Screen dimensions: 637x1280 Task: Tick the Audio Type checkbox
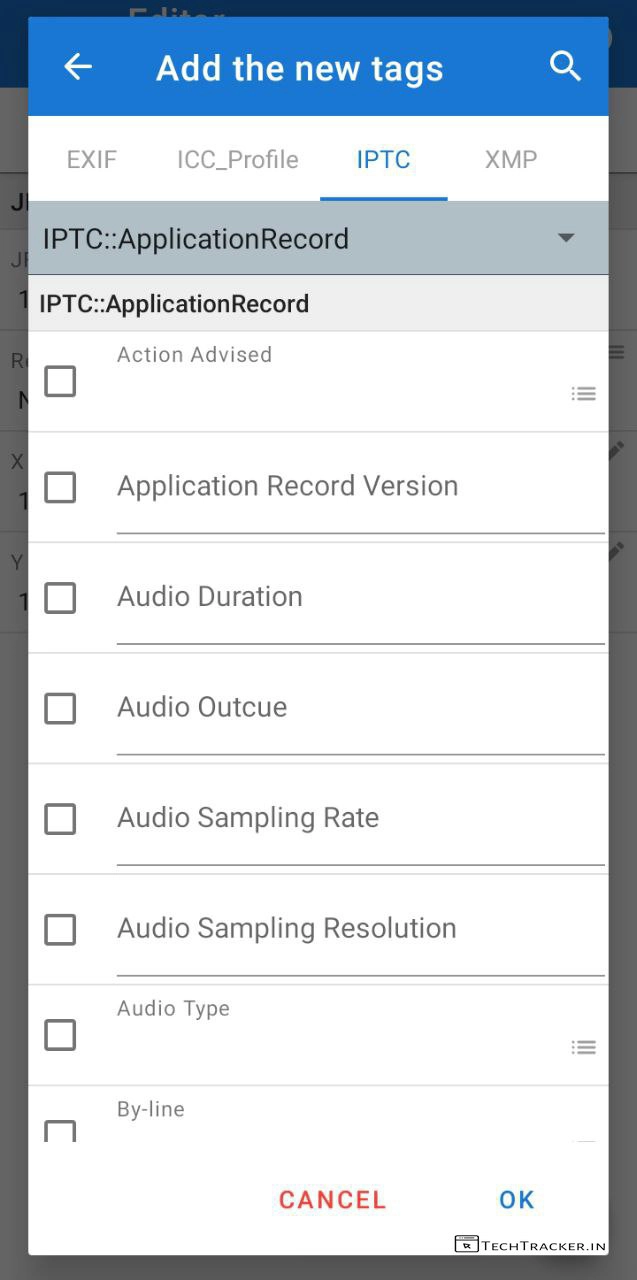click(x=60, y=1035)
